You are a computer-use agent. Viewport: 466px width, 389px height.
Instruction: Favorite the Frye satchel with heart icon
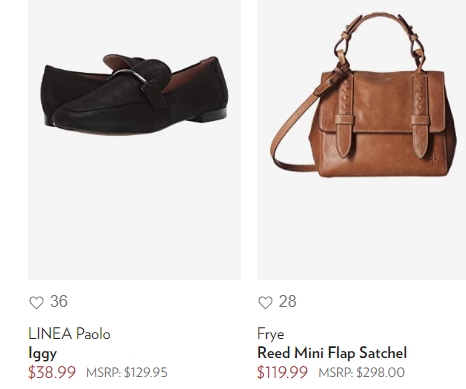265,302
